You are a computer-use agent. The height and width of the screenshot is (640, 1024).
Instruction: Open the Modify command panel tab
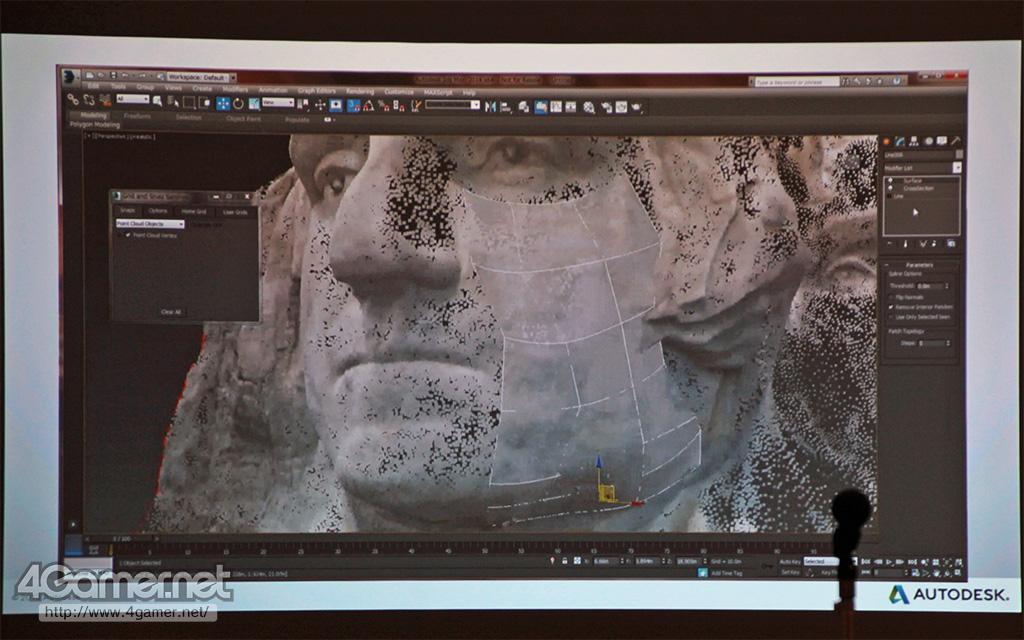901,141
